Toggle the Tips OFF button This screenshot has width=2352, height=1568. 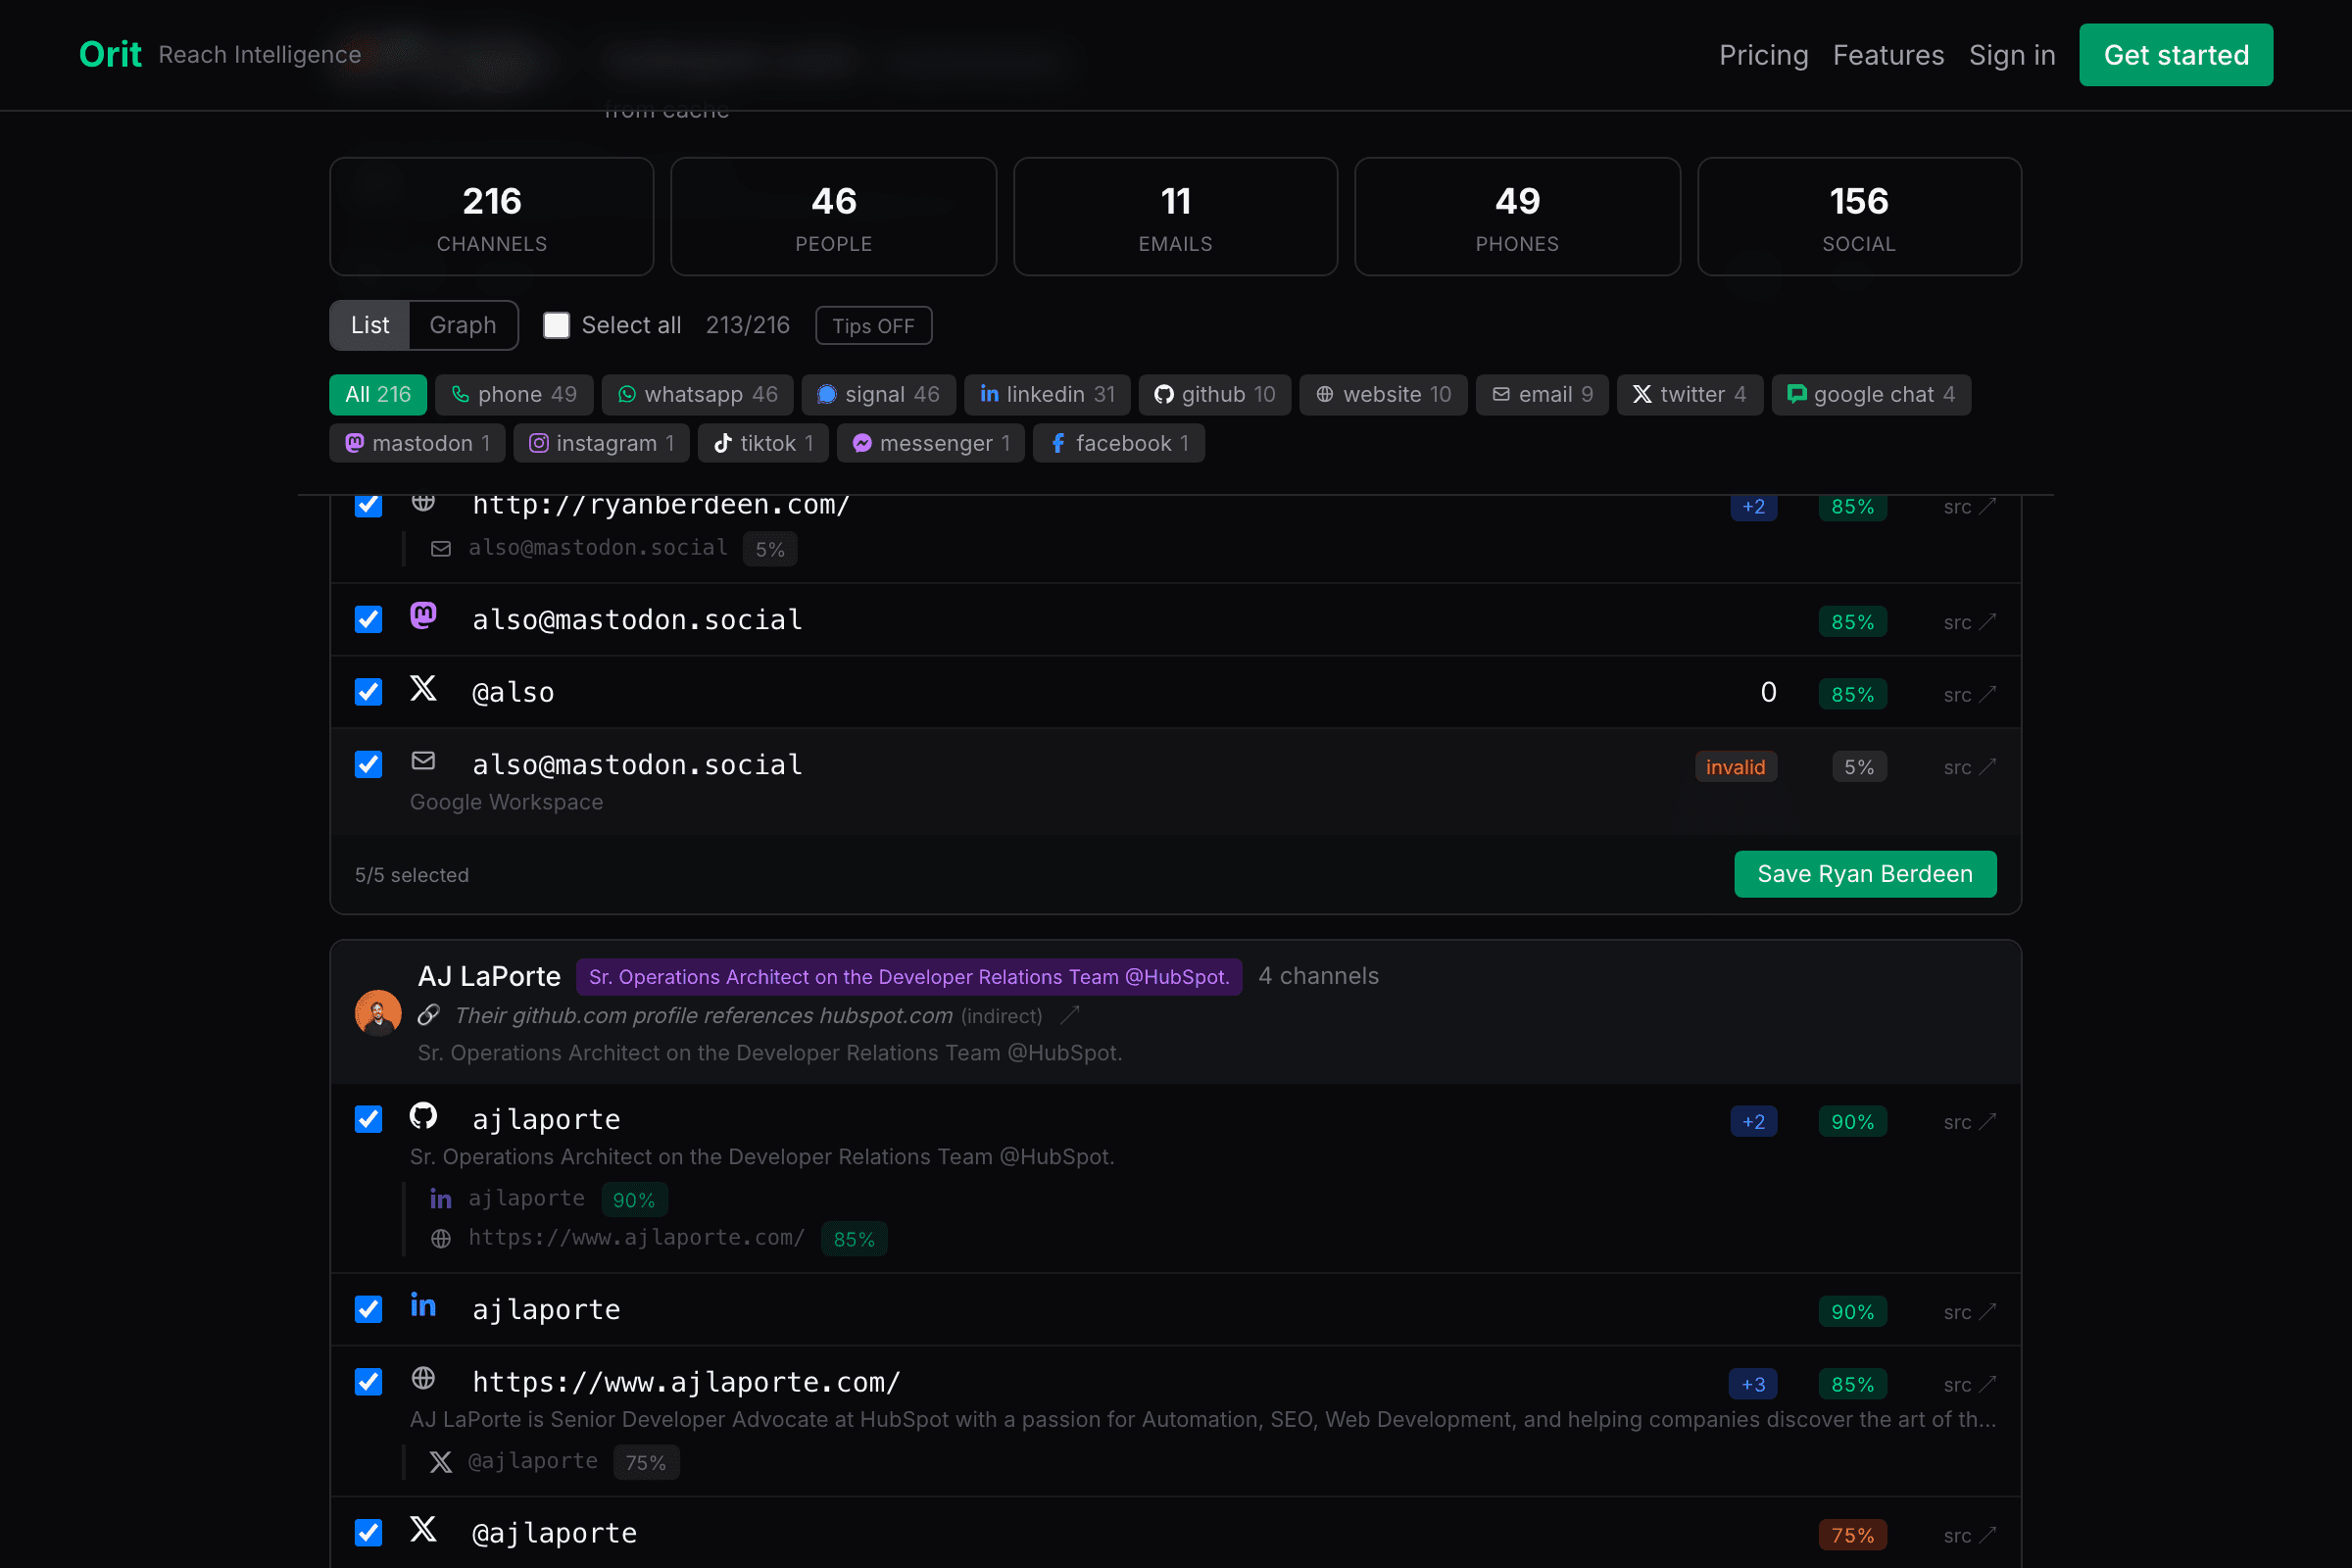pos(873,326)
